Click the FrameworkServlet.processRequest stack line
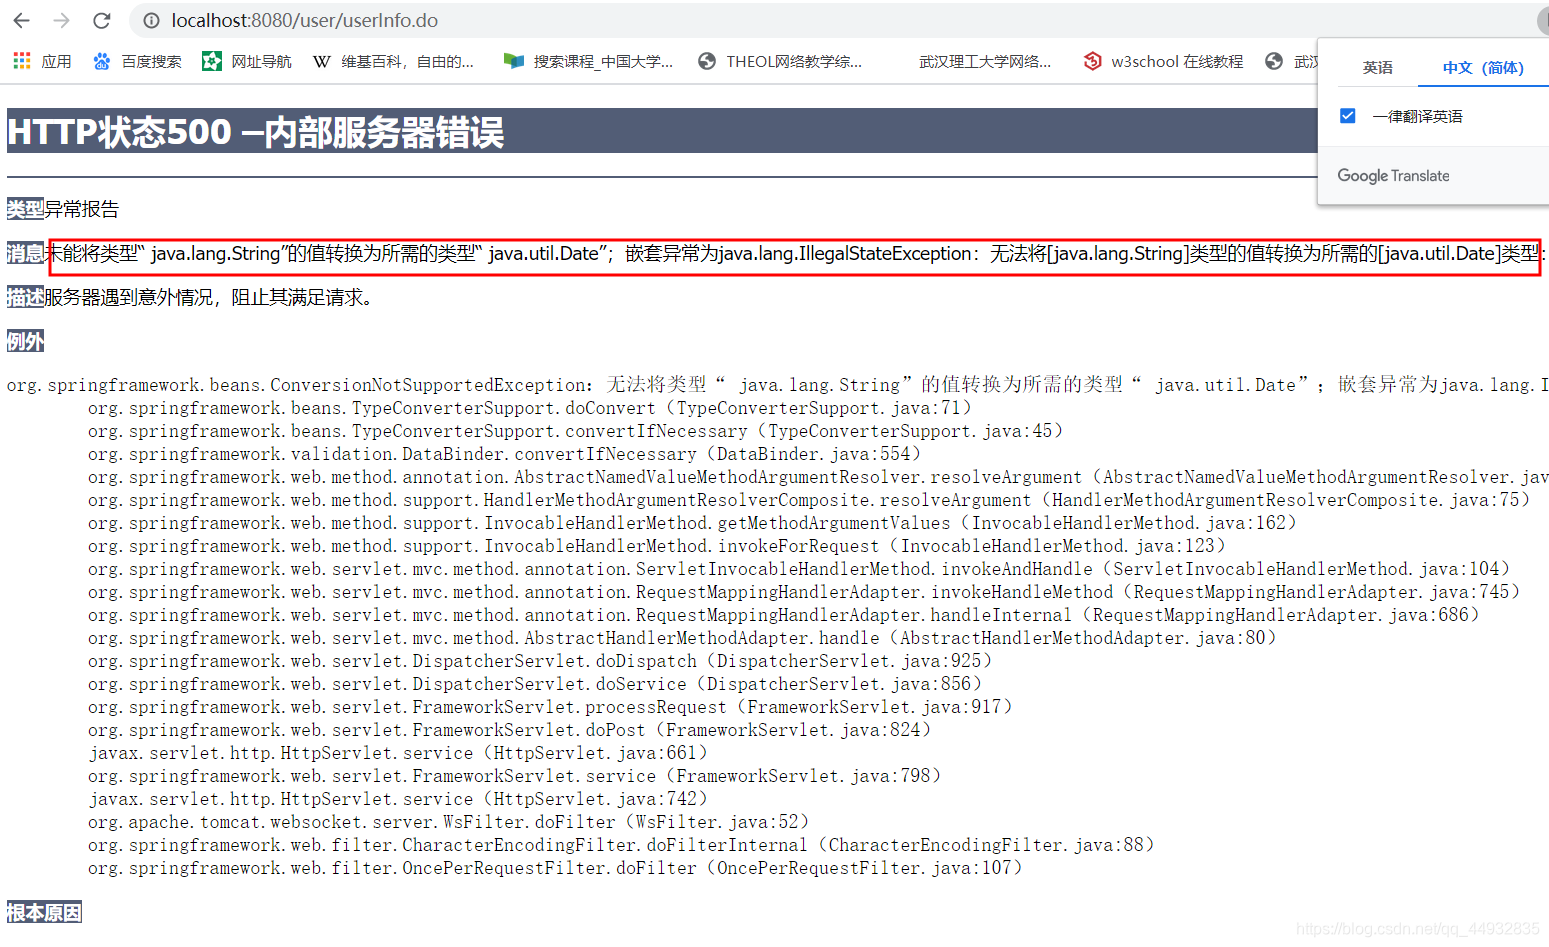 click(x=550, y=707)
